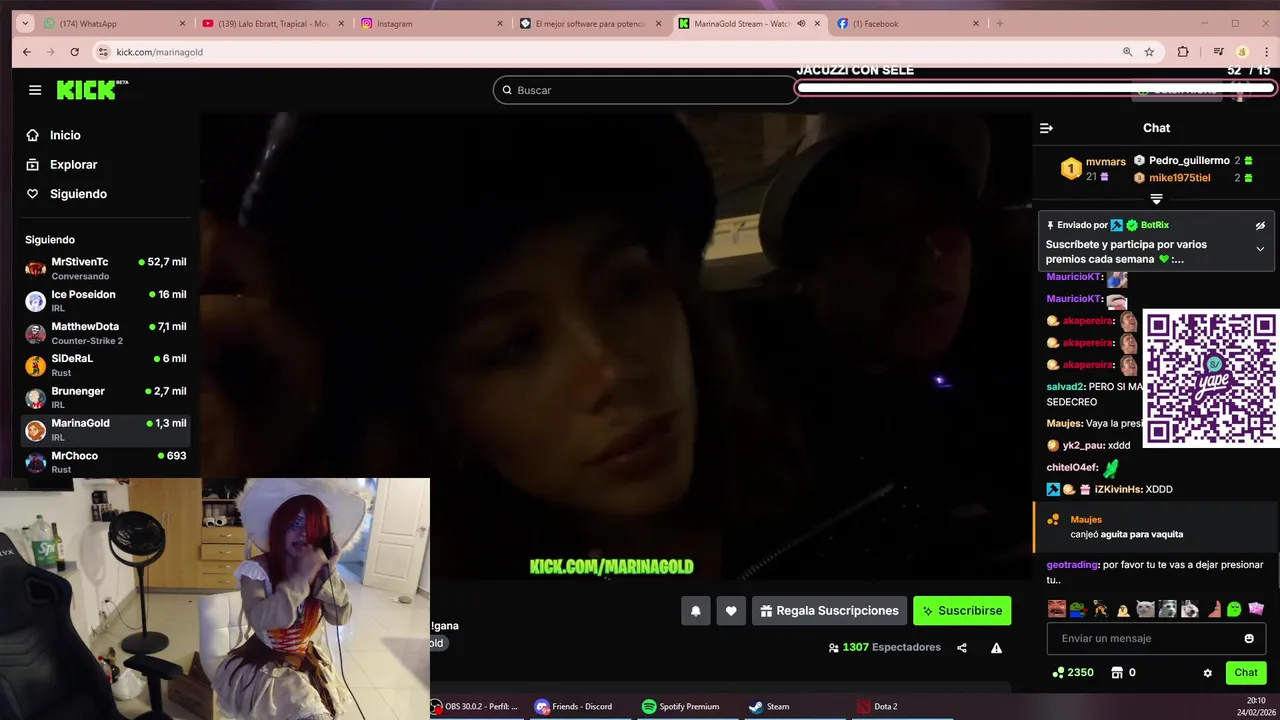
Task: Click mike1975tiel in leaderboard
Action: pos(1180,178)
